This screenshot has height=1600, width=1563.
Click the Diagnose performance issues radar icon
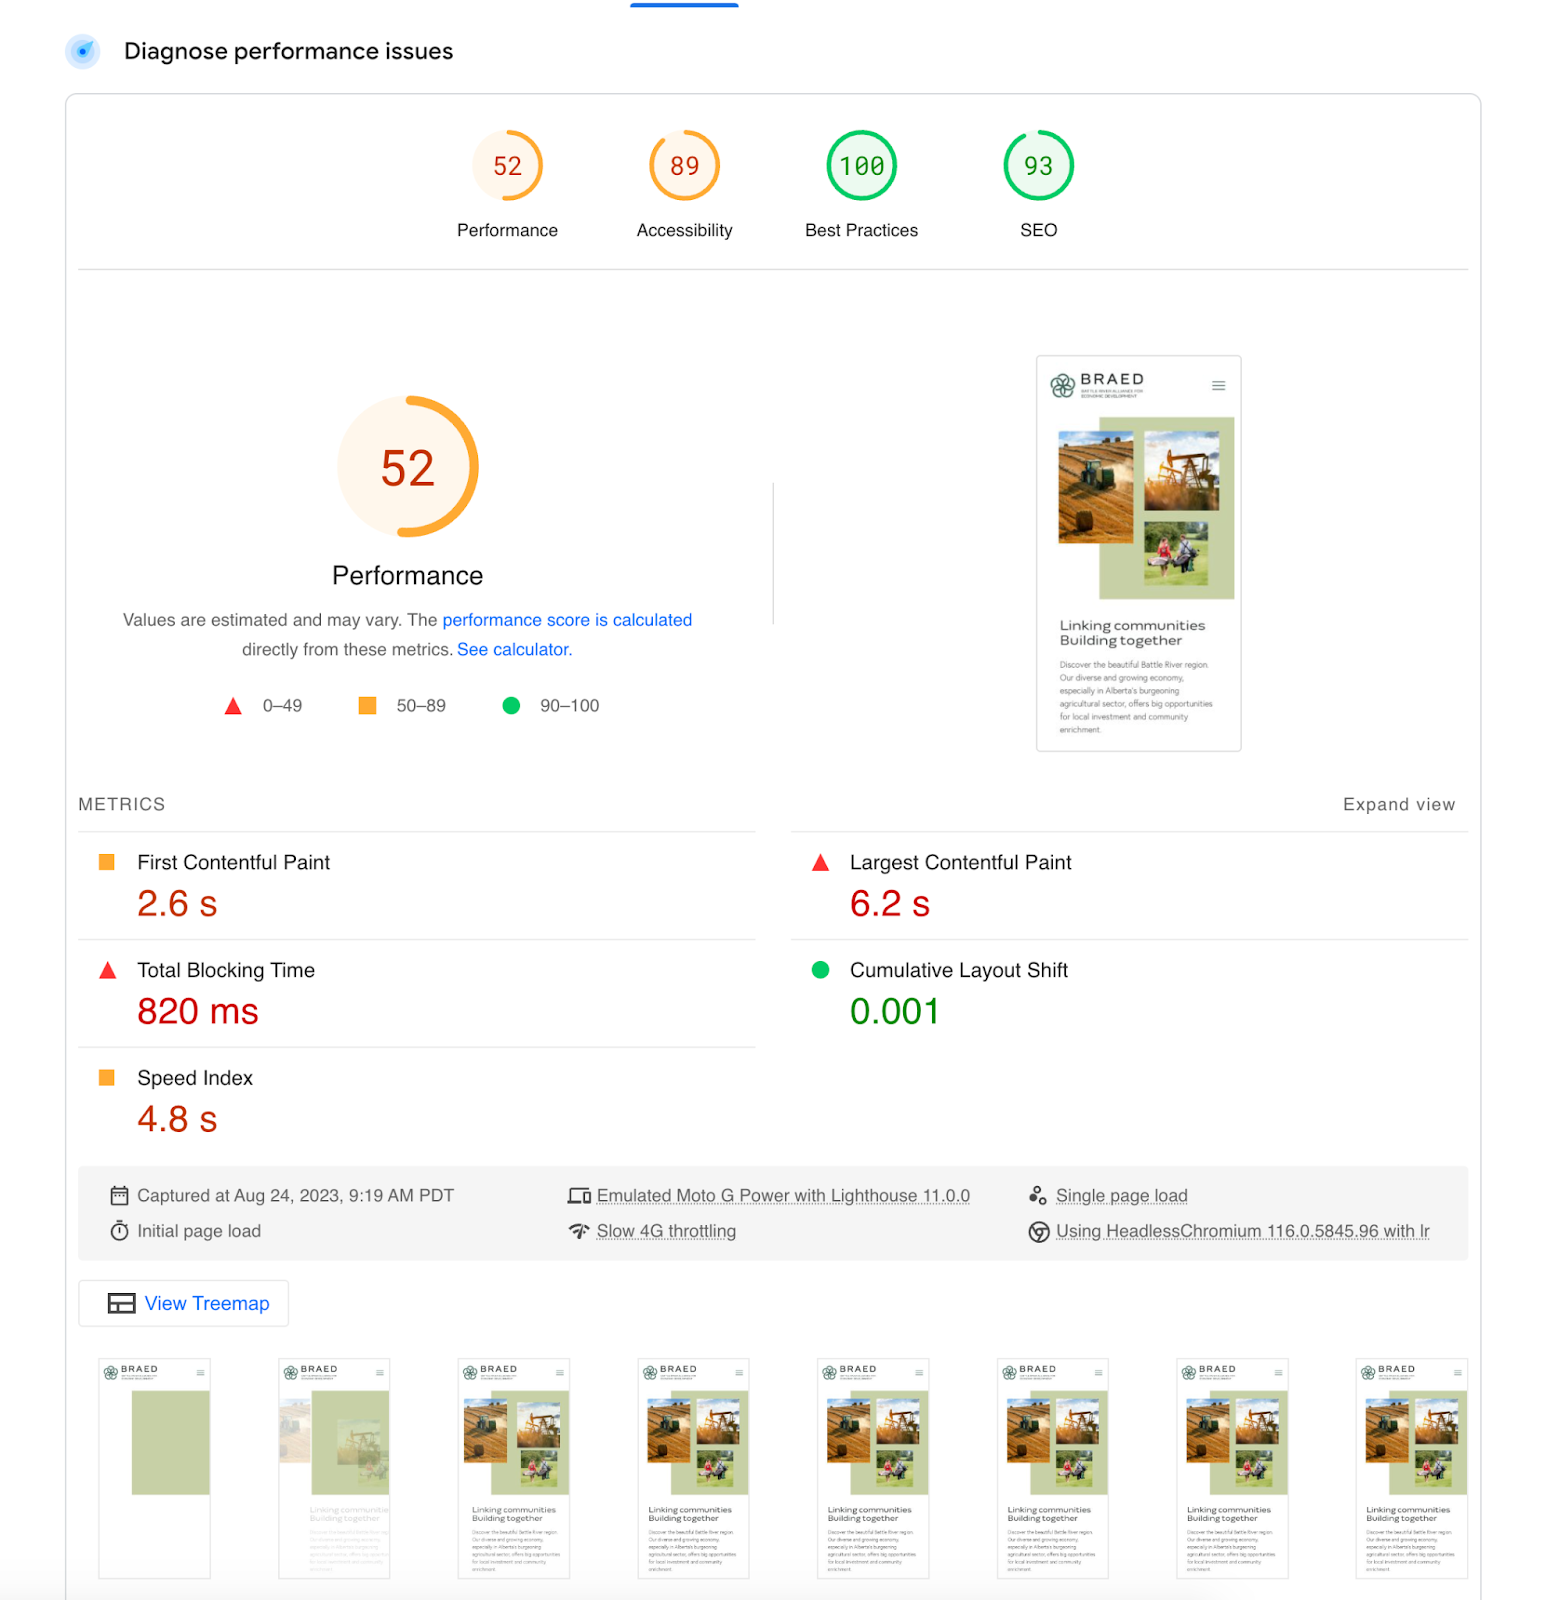pos(83,51)
